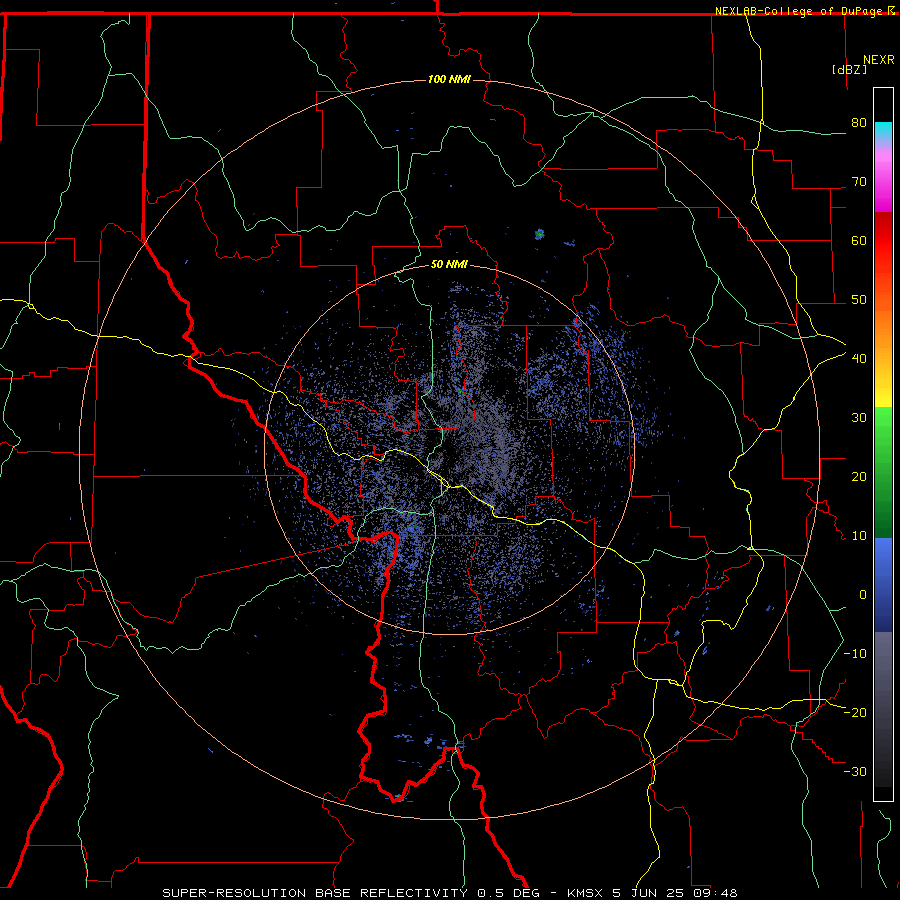Click the "5 JUN 25 09:48" timestamp
Viewport: 900px width, 900px height.
(674, 893)
